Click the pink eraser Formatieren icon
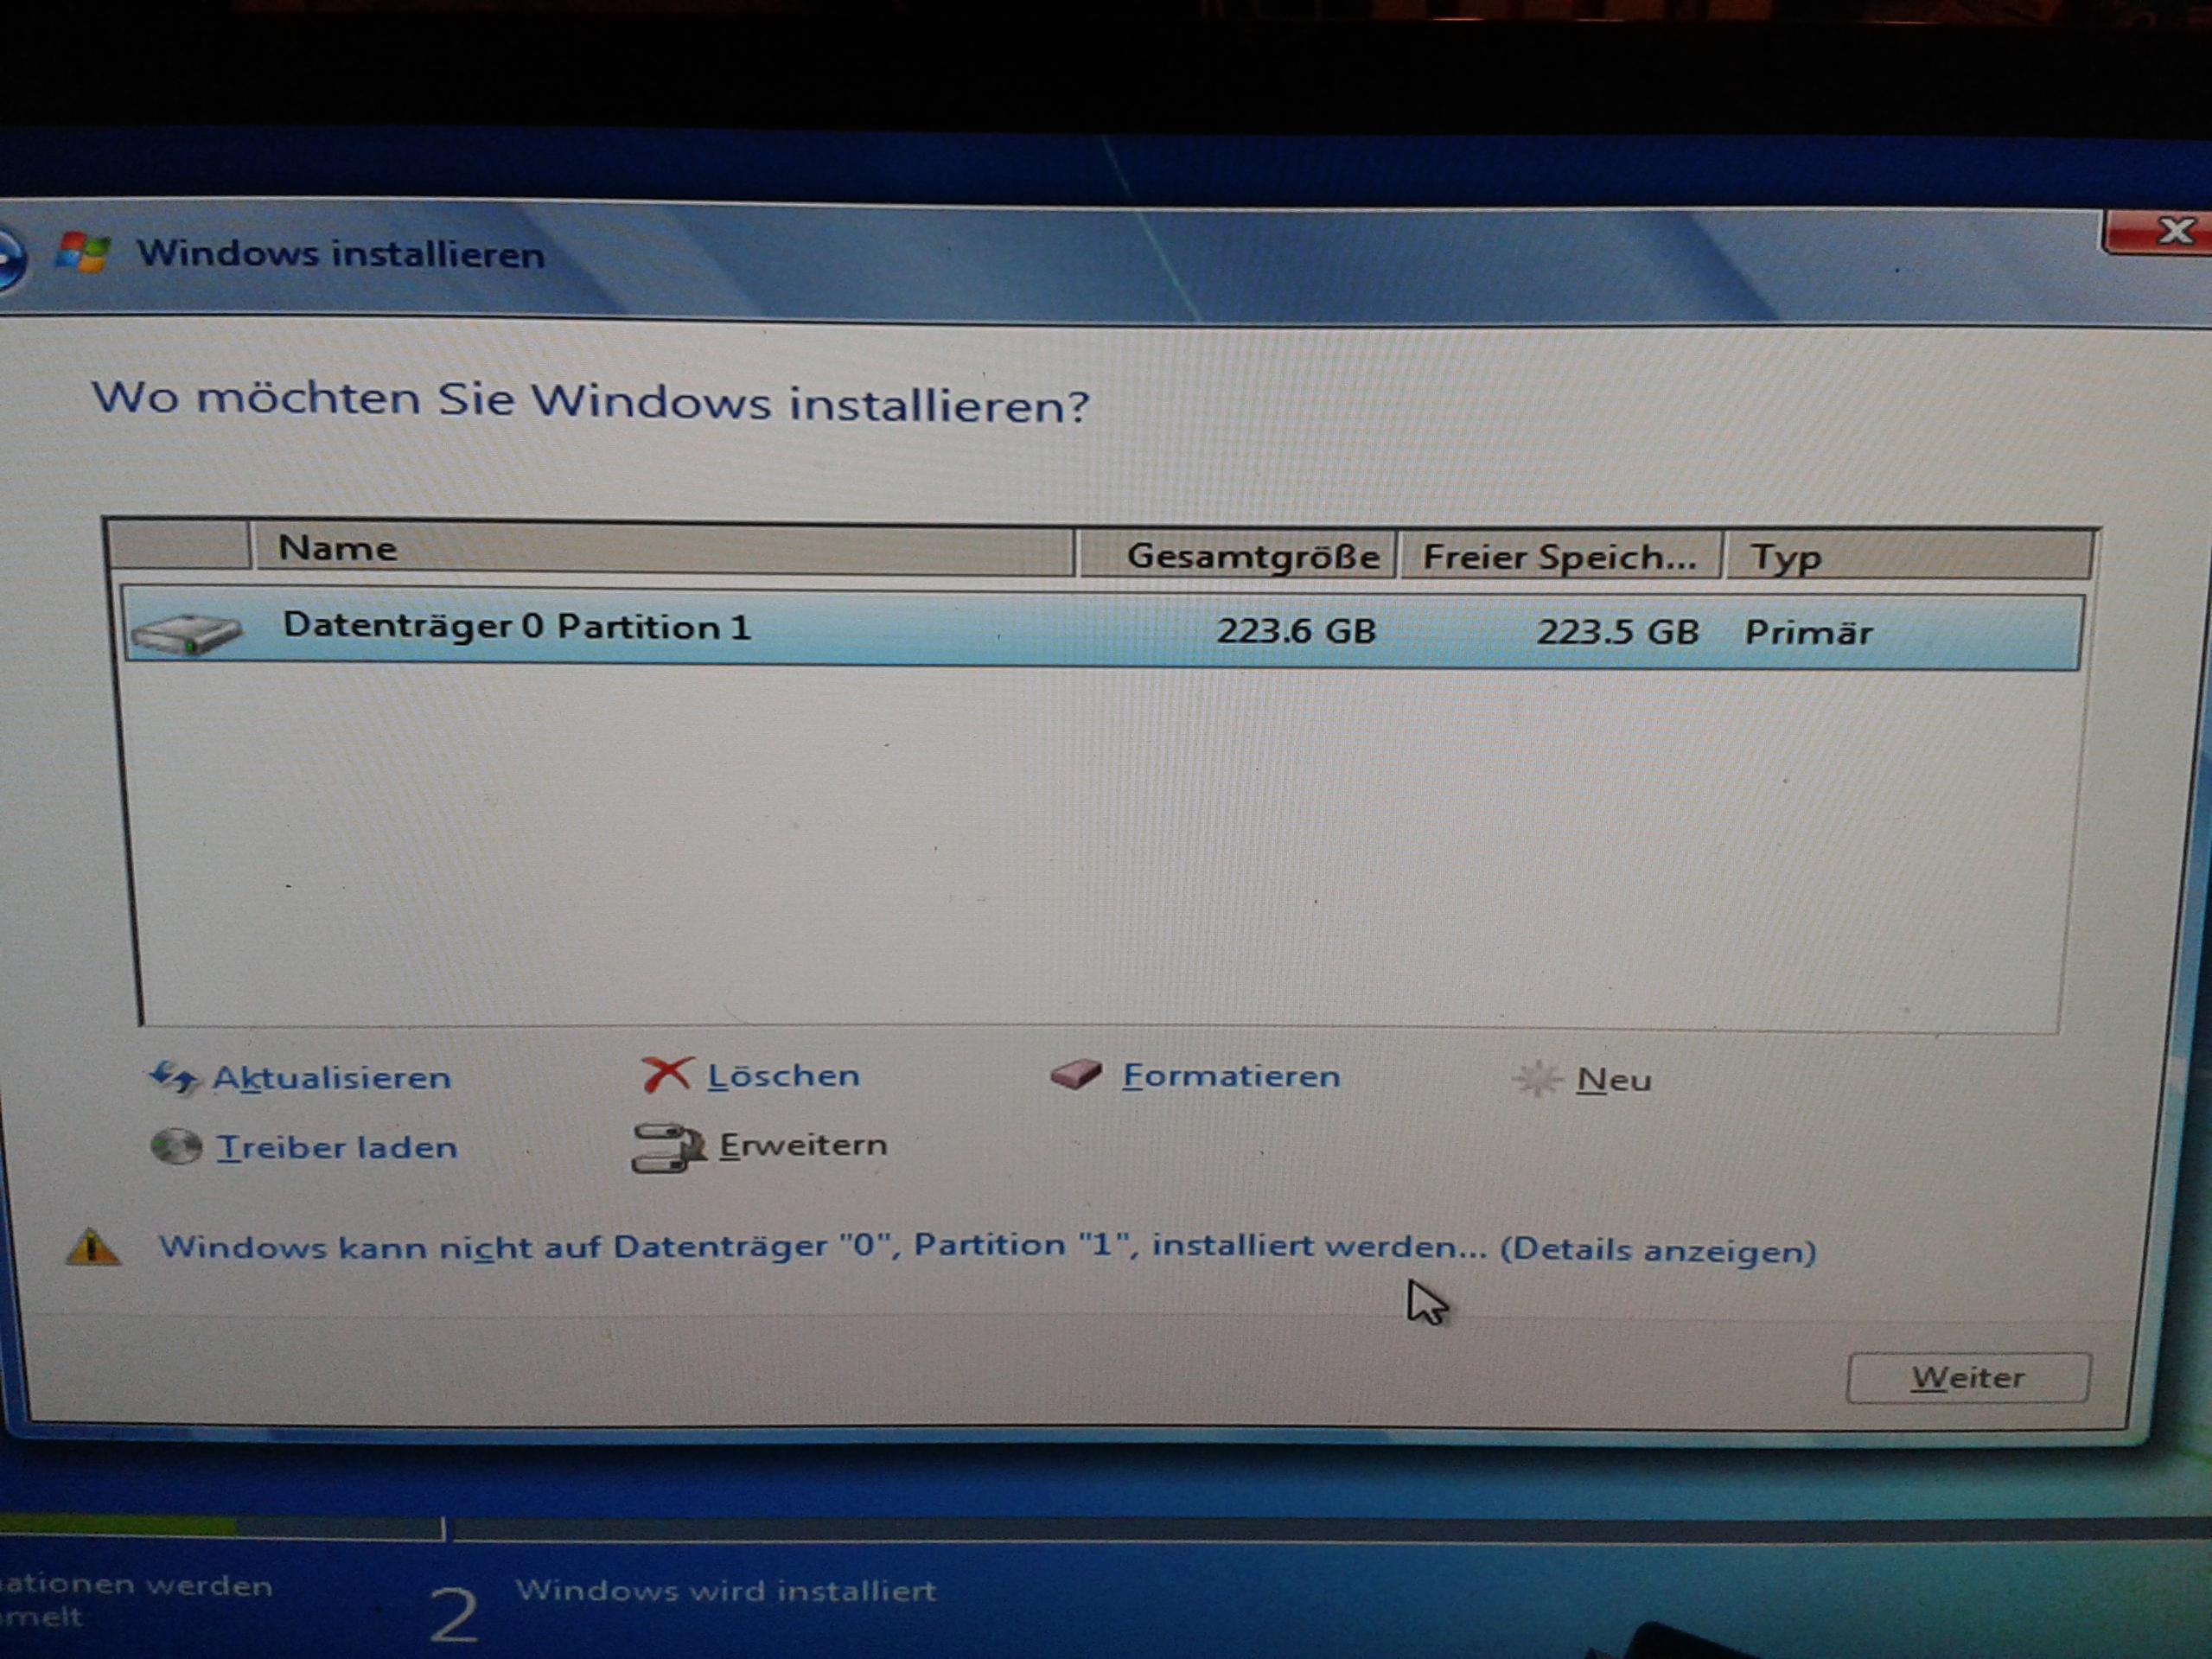 pos(1075,1075)
